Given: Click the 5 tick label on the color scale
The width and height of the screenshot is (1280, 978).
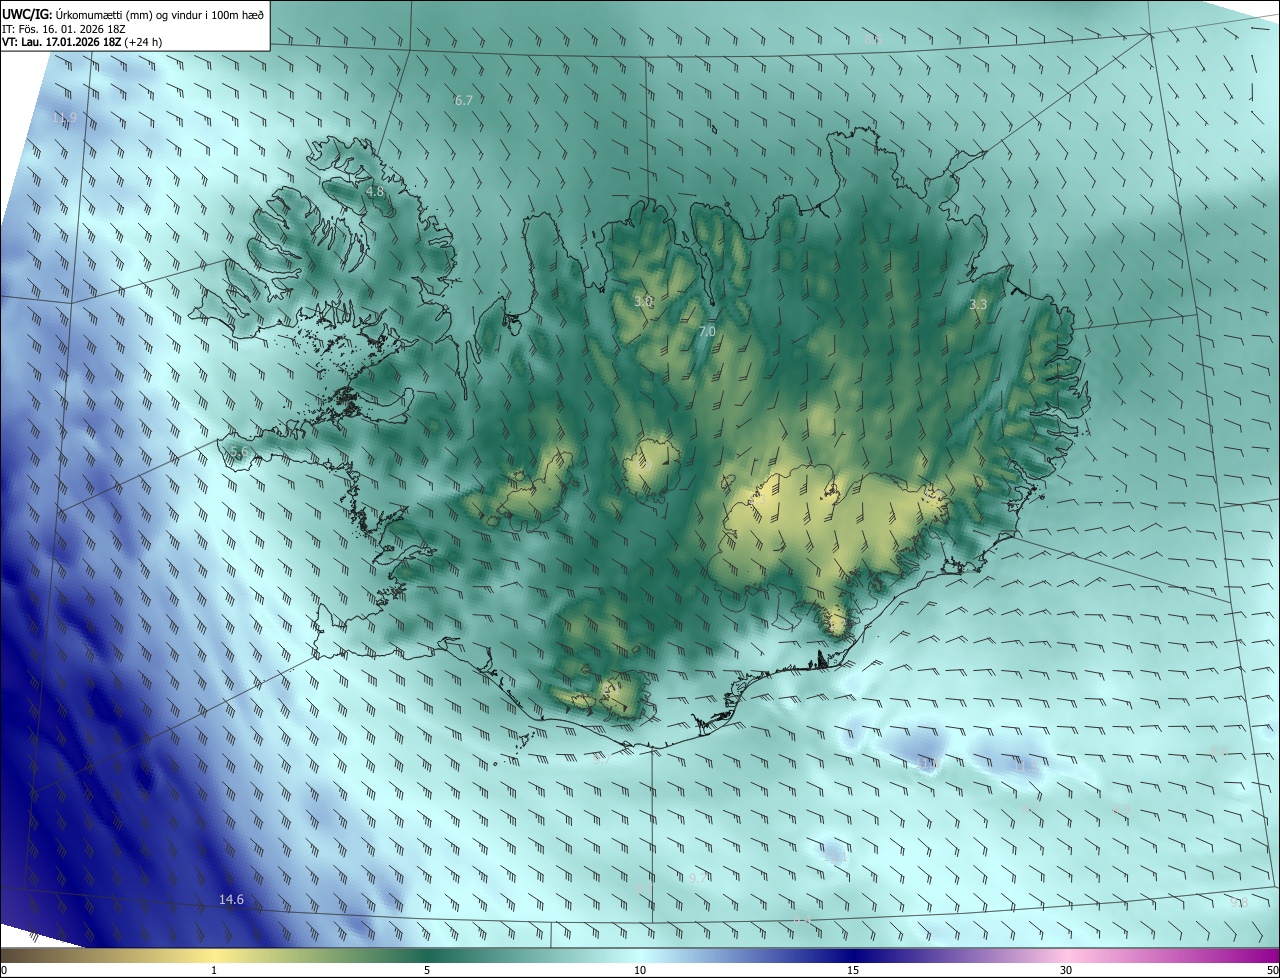Looking at the screenshot, I should (x=427, y=970).
